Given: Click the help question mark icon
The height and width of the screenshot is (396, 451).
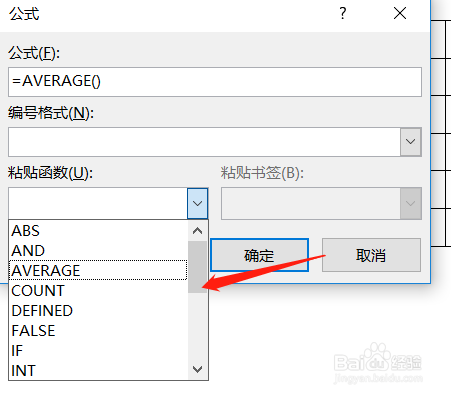Looking at the screenshot, I should [343, 13].
